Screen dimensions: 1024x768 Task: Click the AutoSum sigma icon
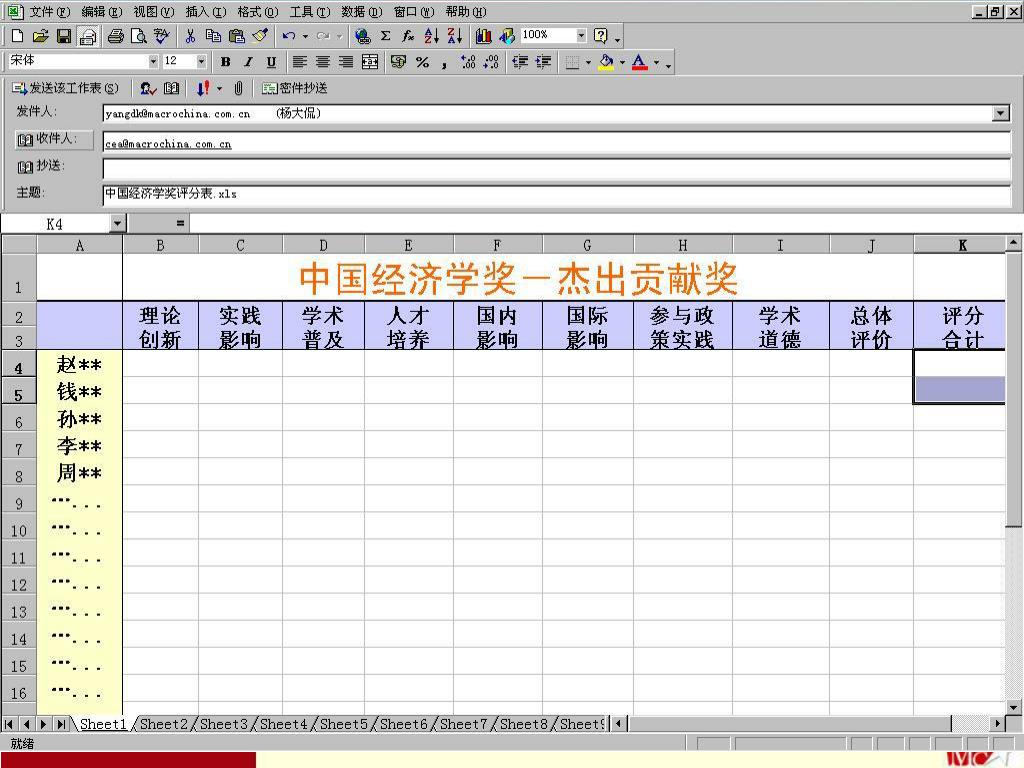point(385,36)
